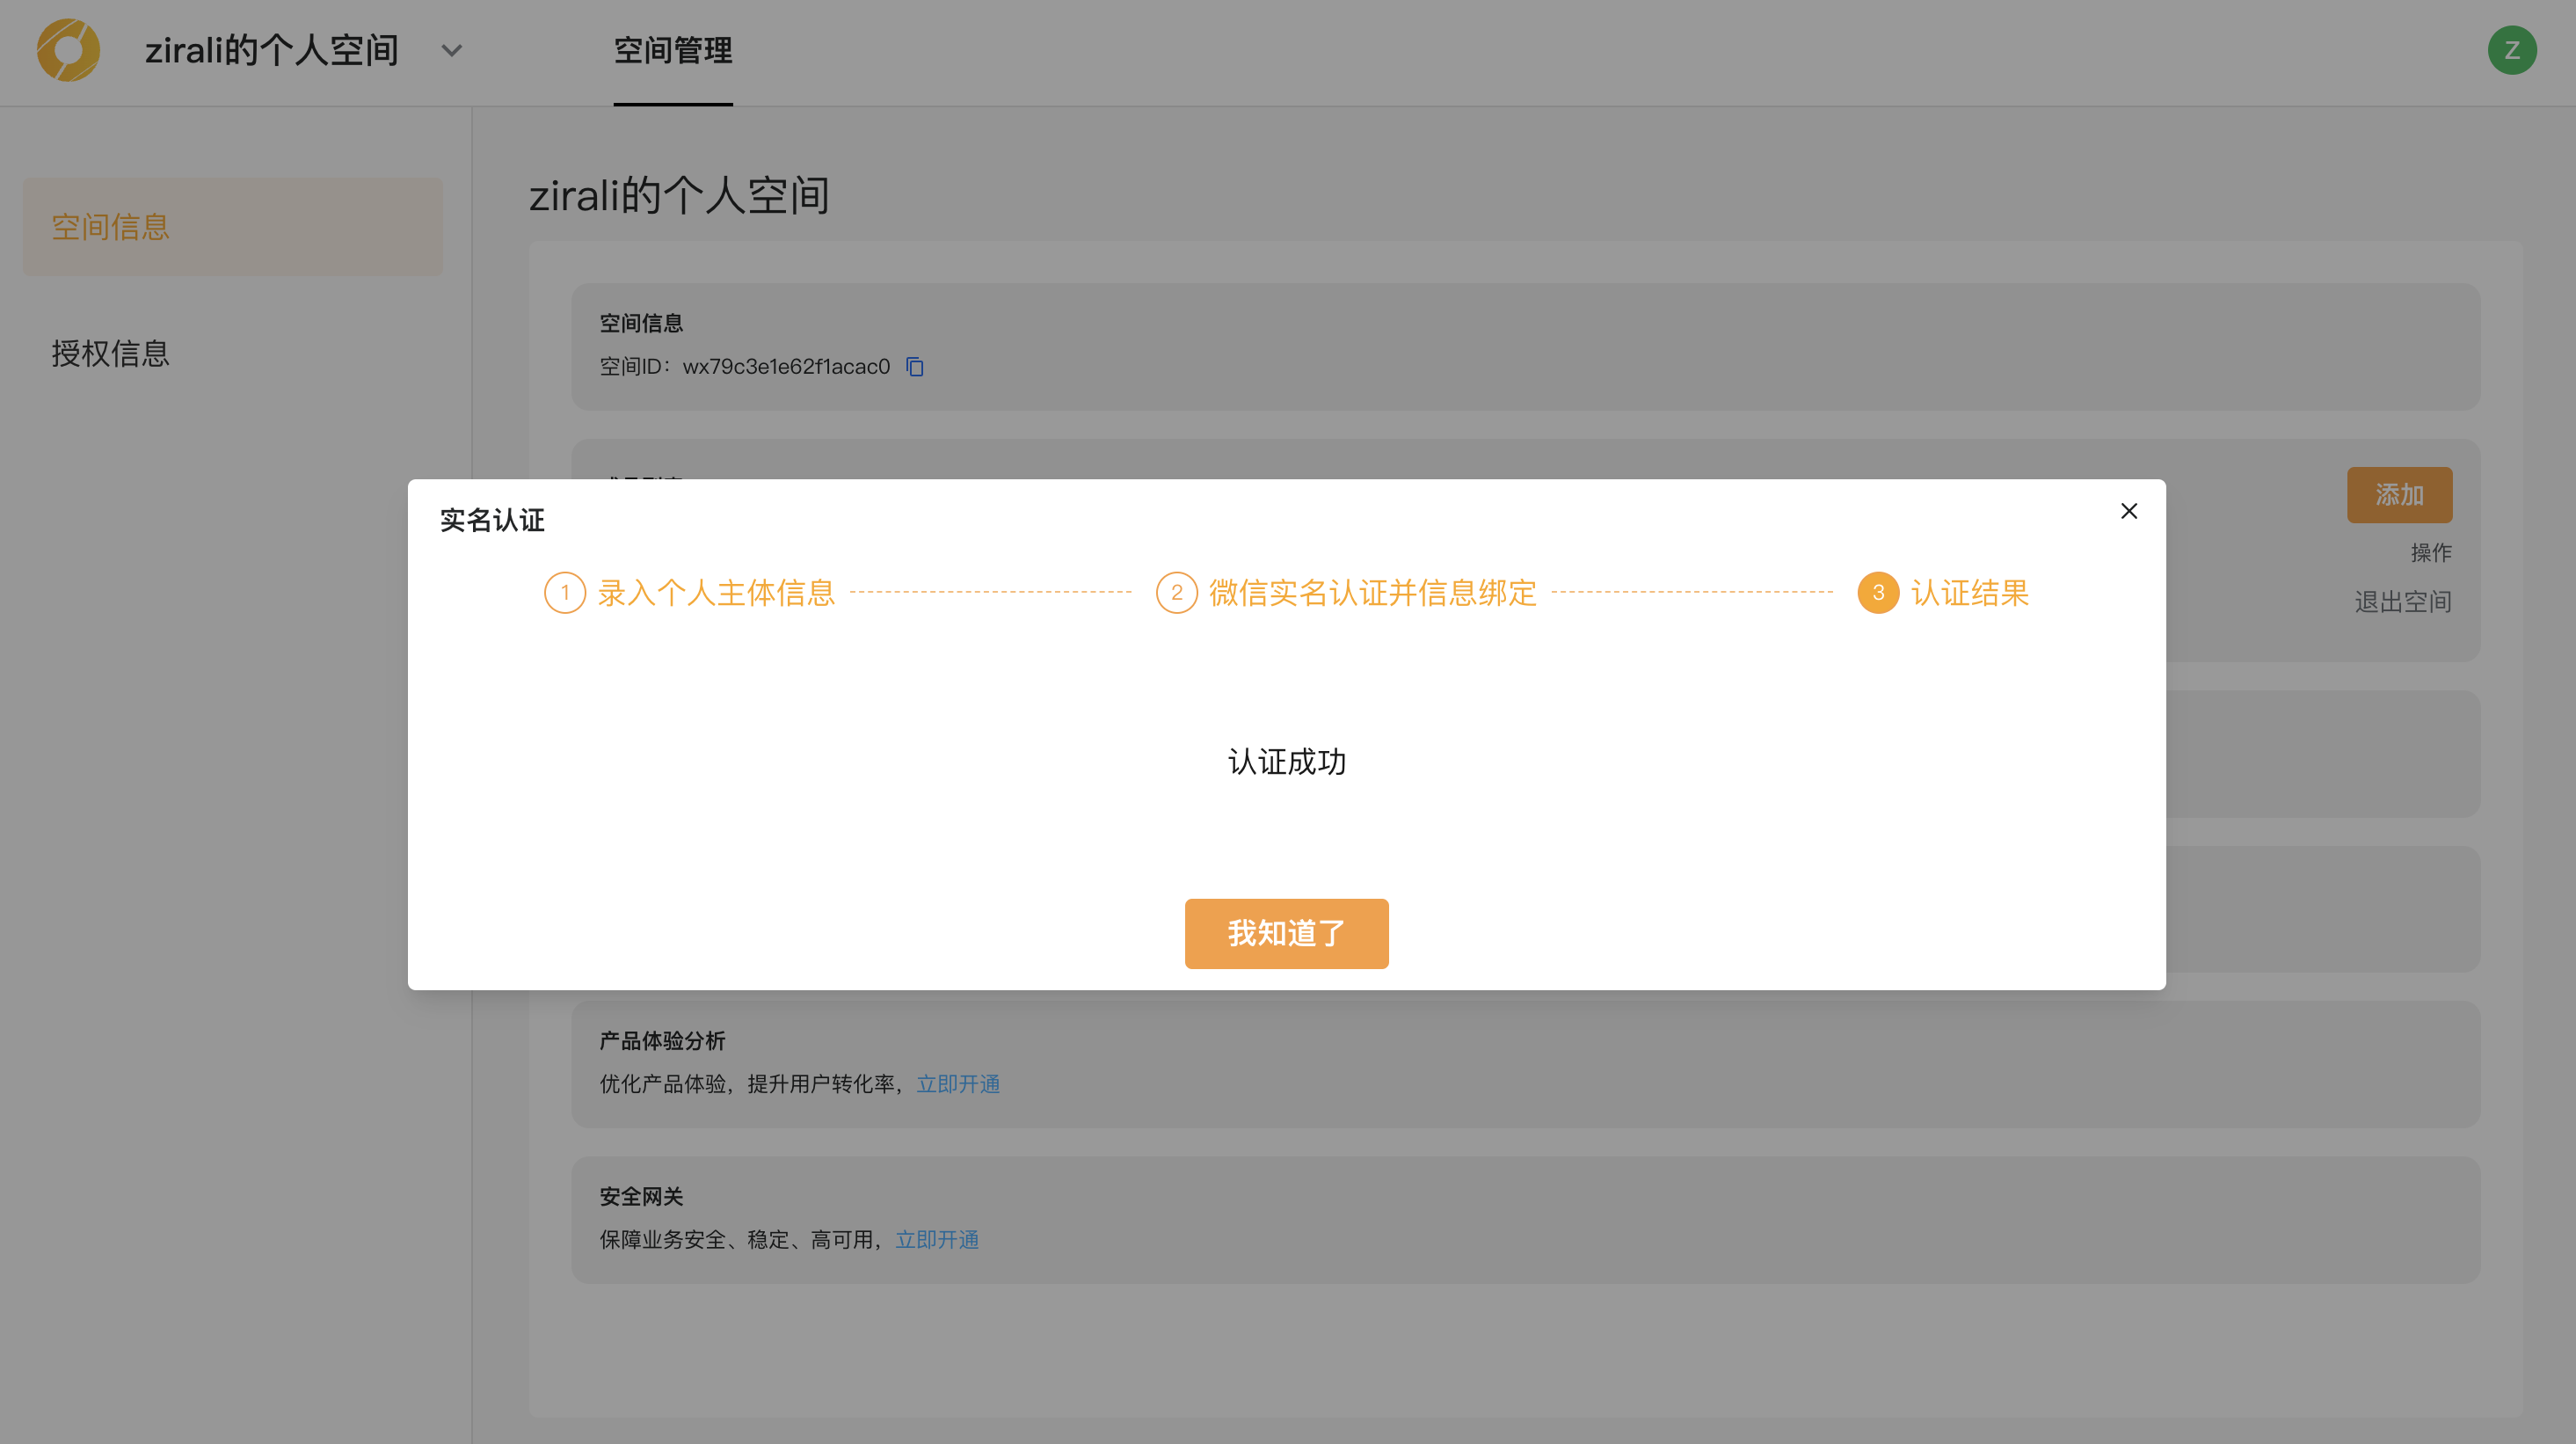Copy the 空间ID using copy icon
The image size is (2576, 1444).
(x=915, y=367)
